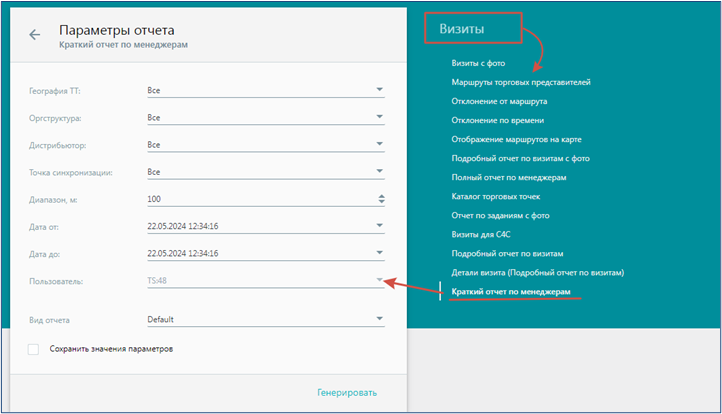
Task: Open the Вид отчета dropdown
Action: pyautogui.click(x=266, y=320)
